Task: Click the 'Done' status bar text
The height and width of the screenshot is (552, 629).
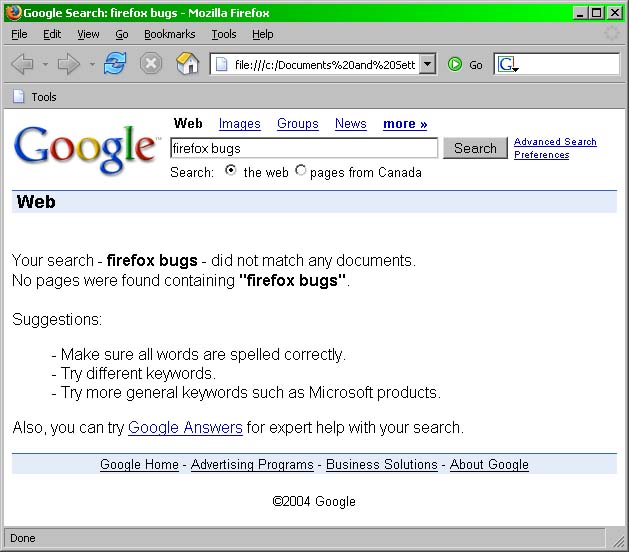Action: point(23,538)
